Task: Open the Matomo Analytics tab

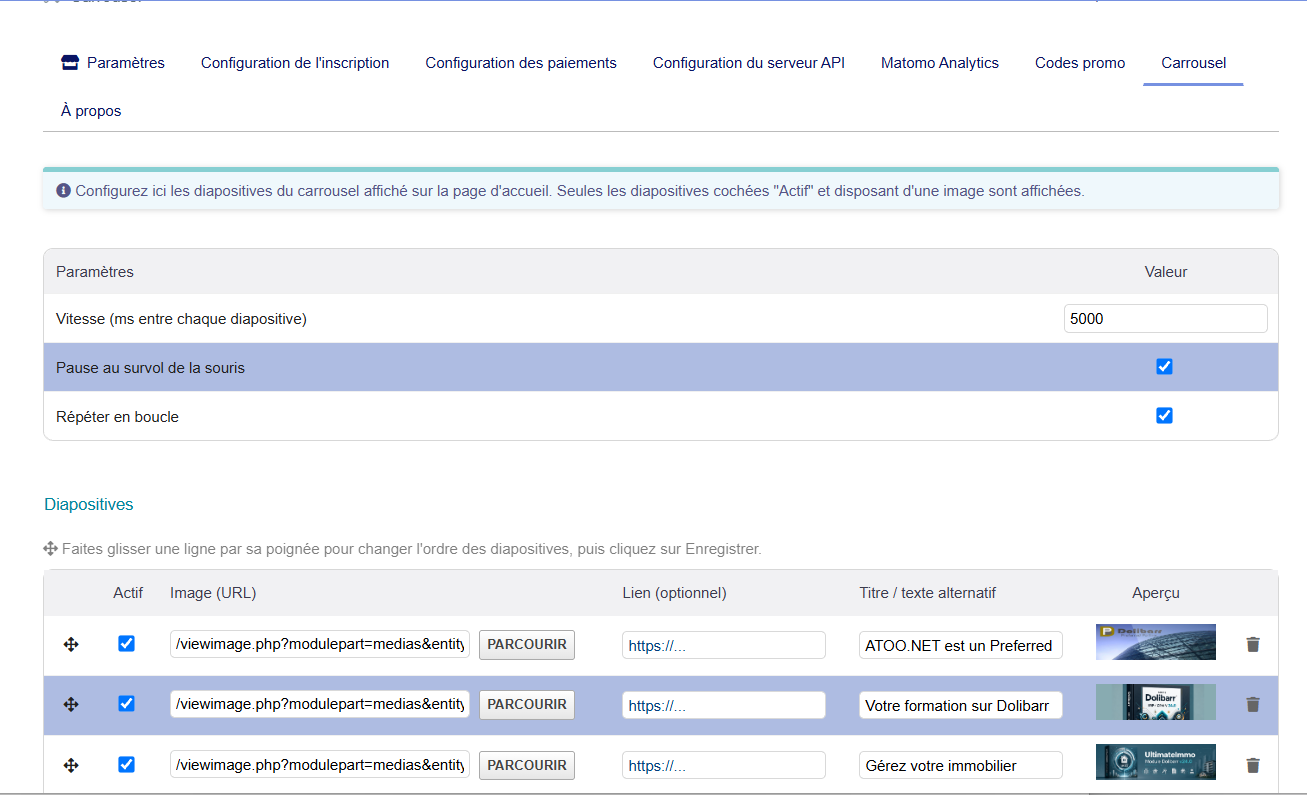Action: (940, 63)
